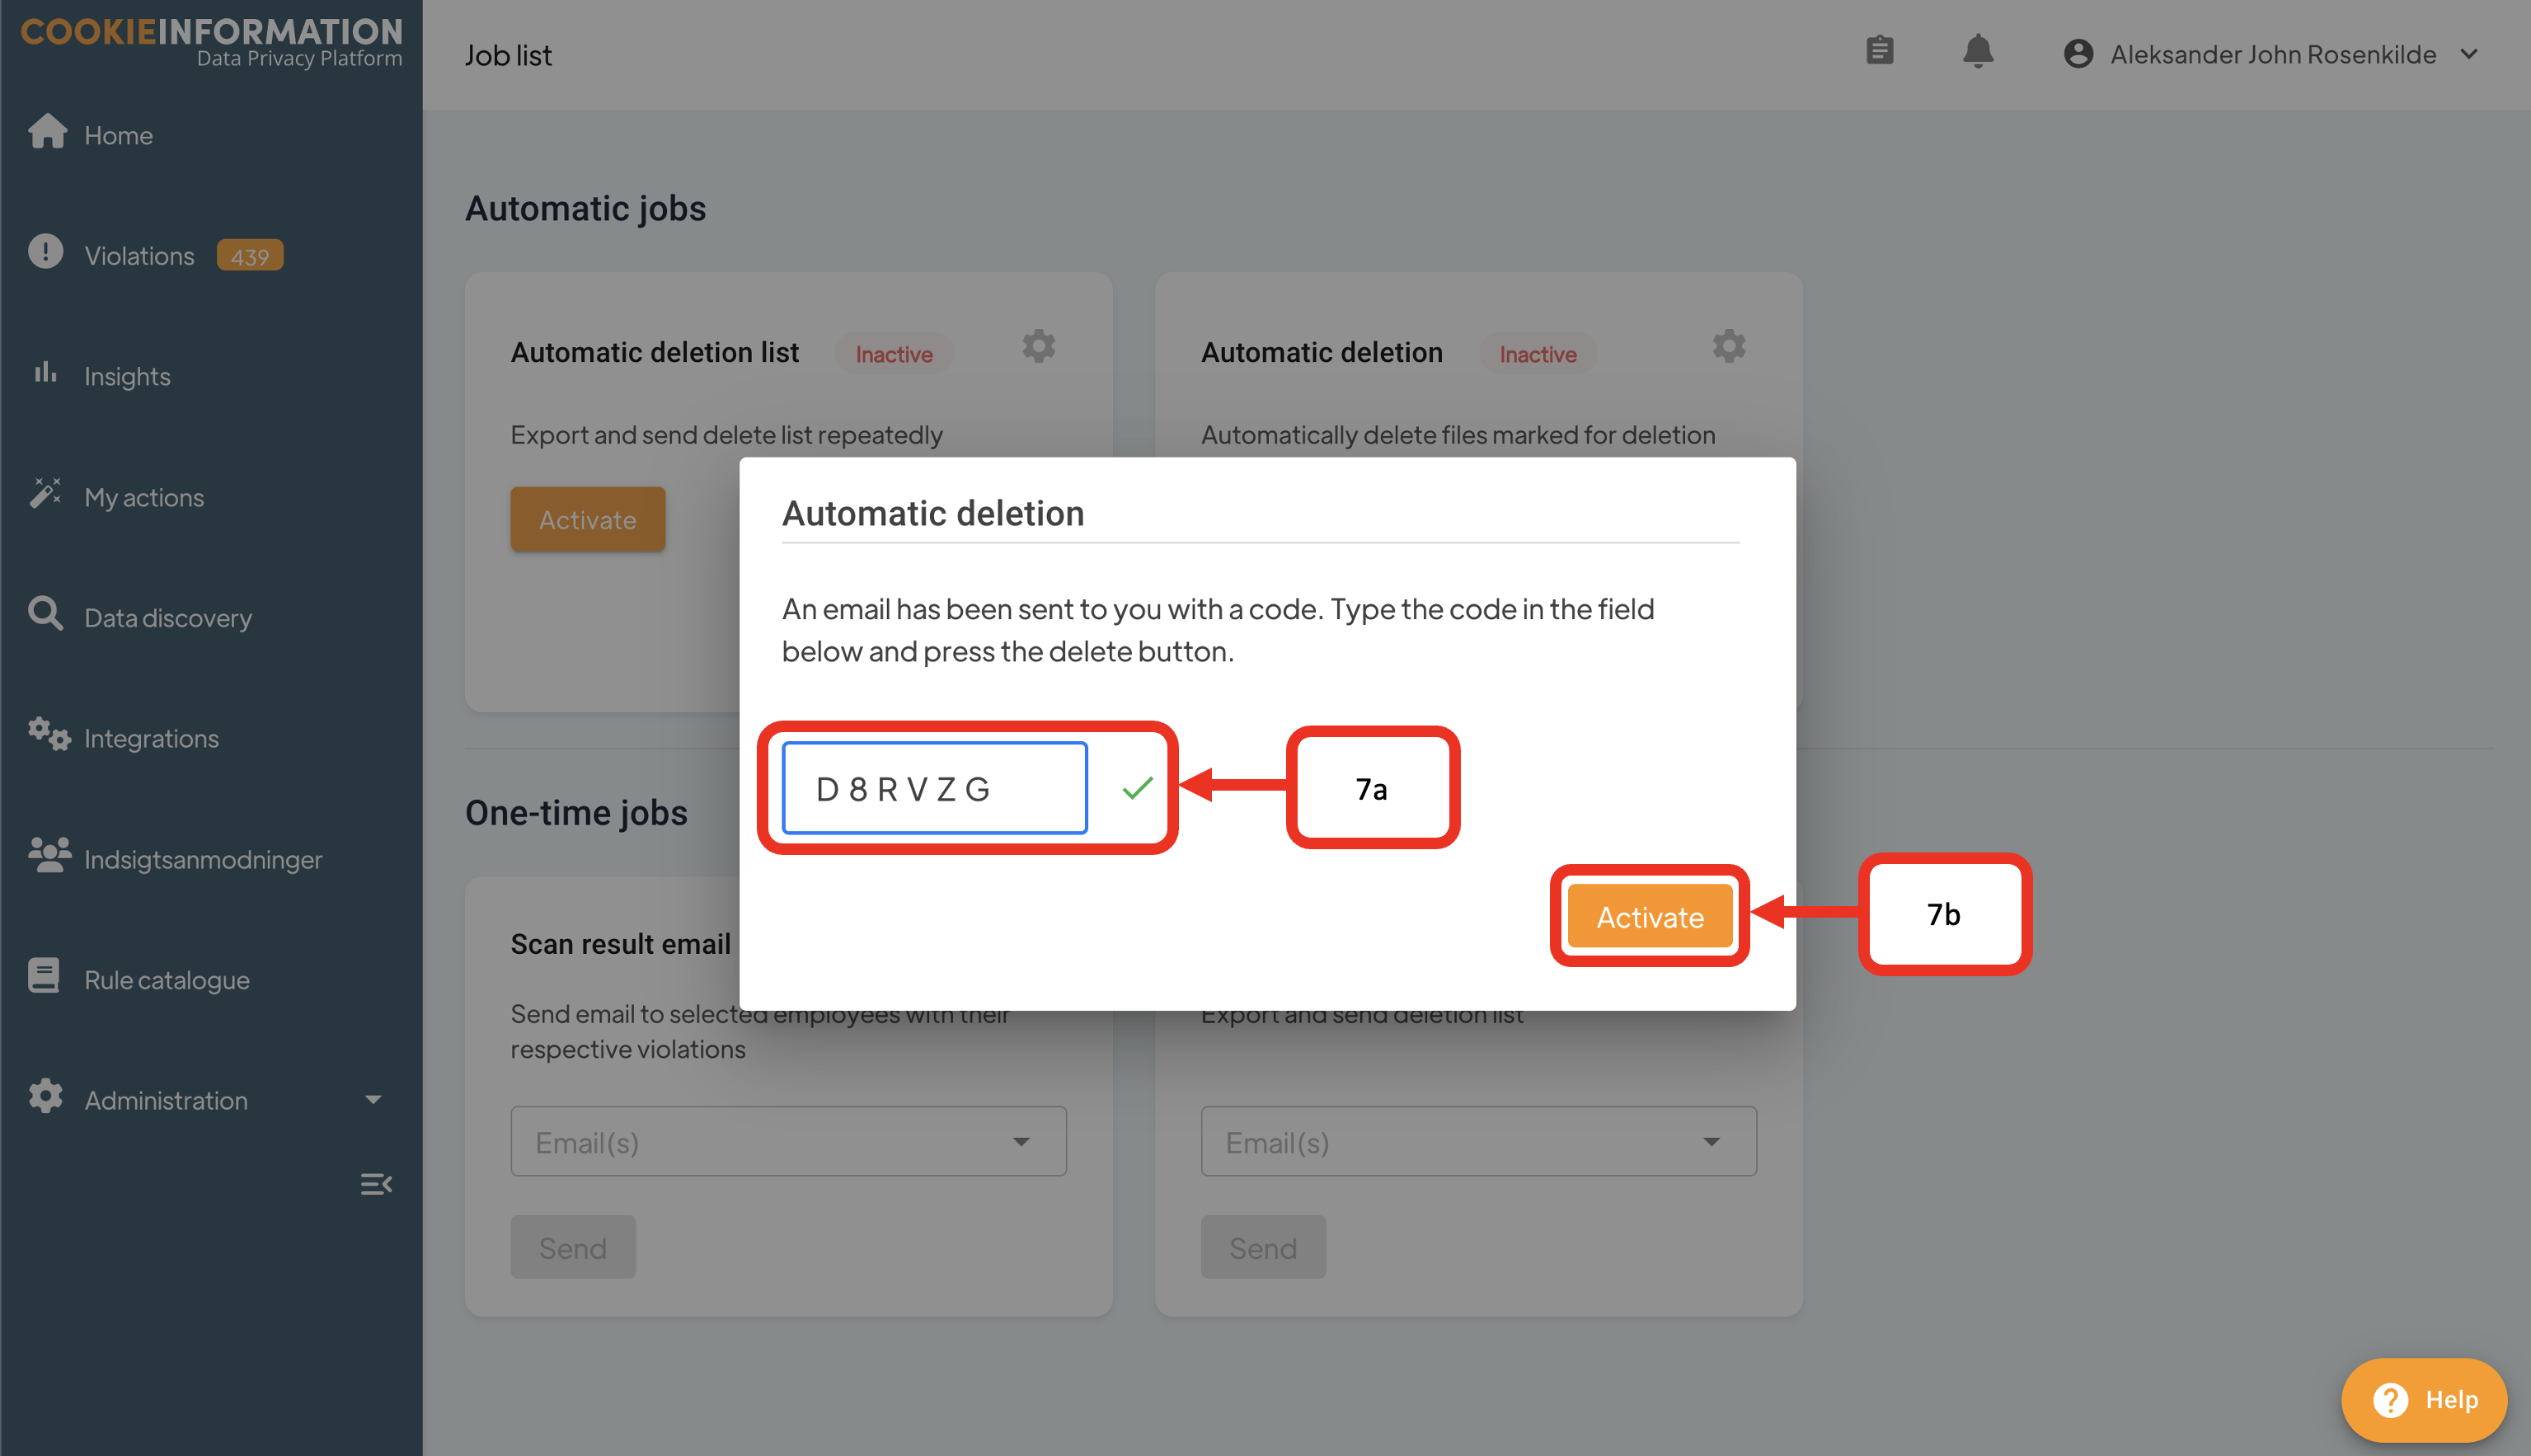
Task: Open the user profile dropdown chevron
Action: (2468, 54)
